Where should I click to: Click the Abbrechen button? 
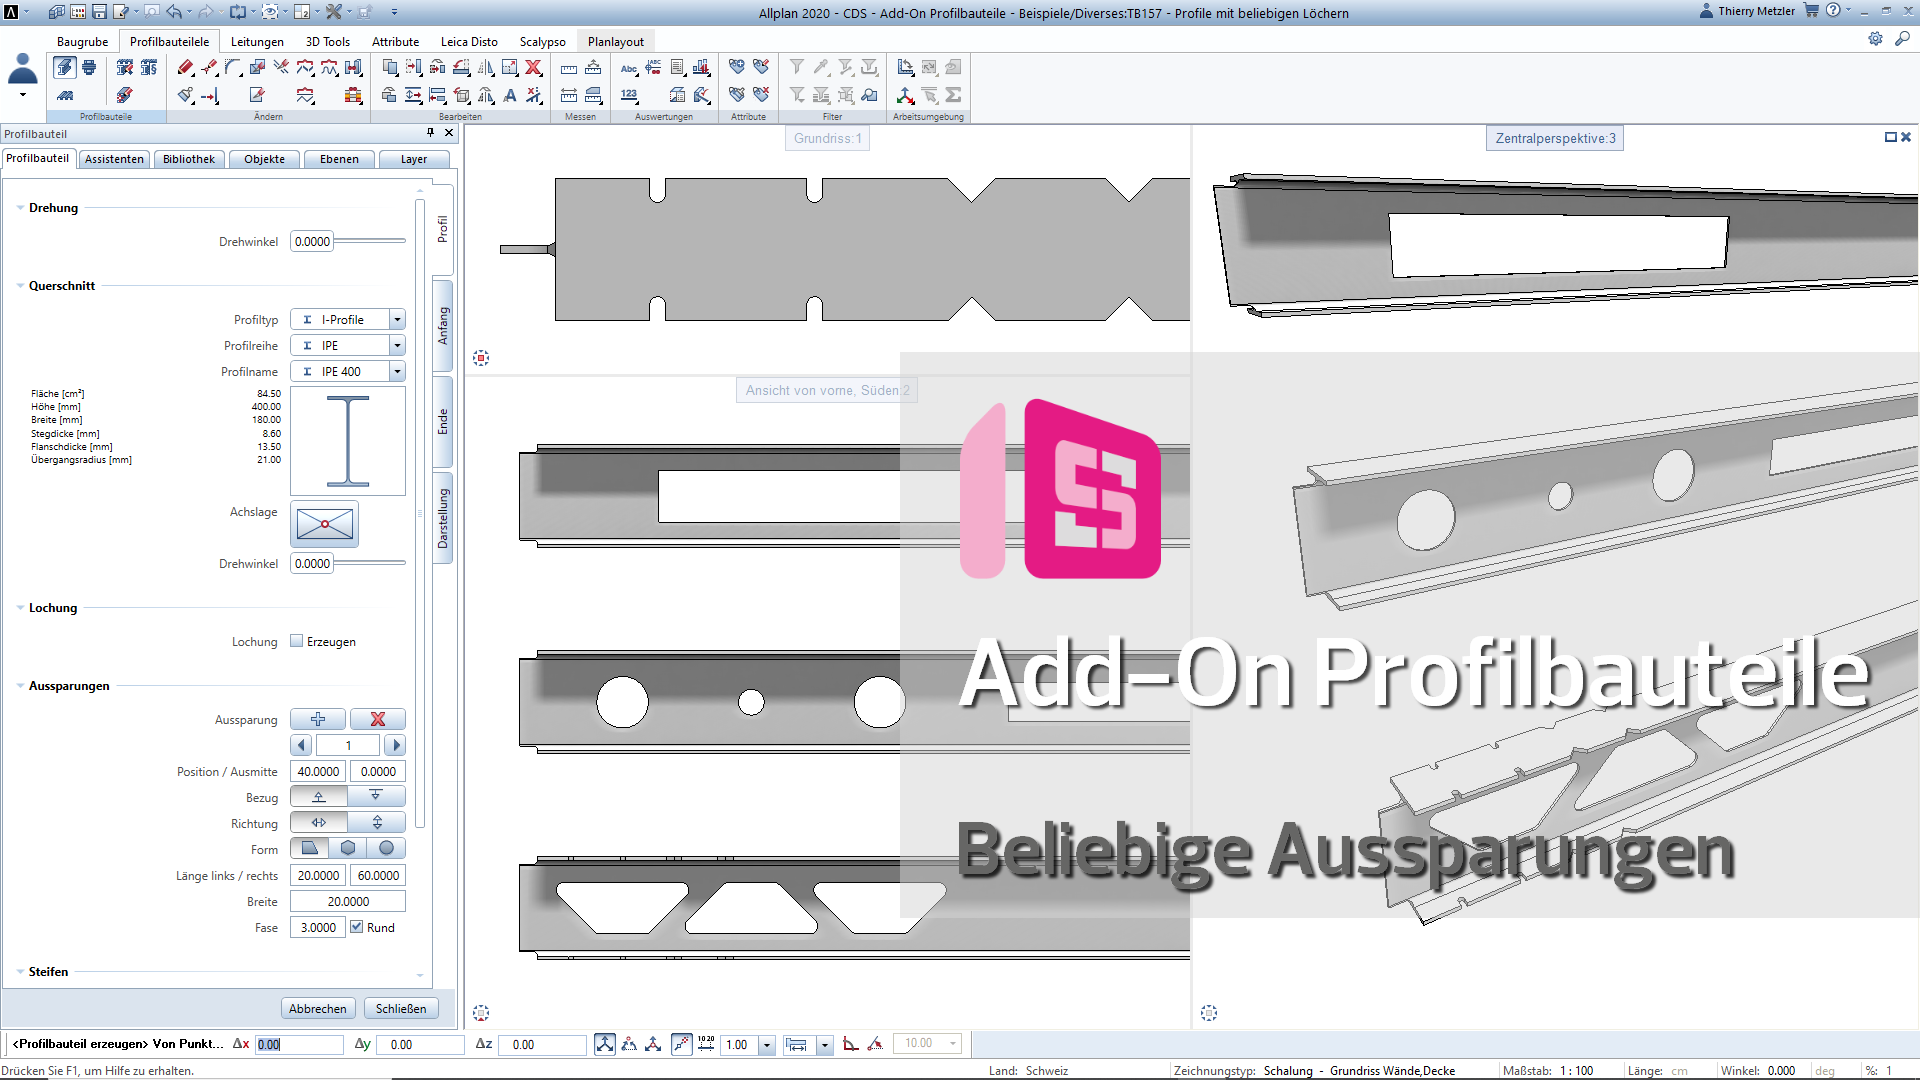pyautogui.click(x=318, y=1008)
